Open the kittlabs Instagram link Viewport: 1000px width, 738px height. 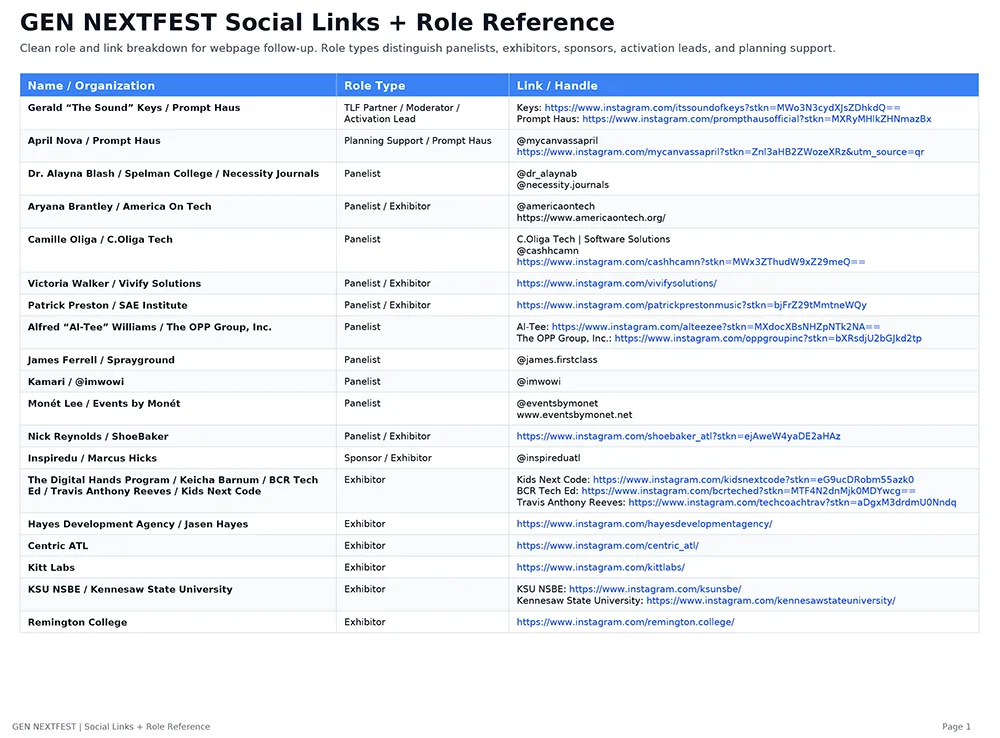[601, 568]
